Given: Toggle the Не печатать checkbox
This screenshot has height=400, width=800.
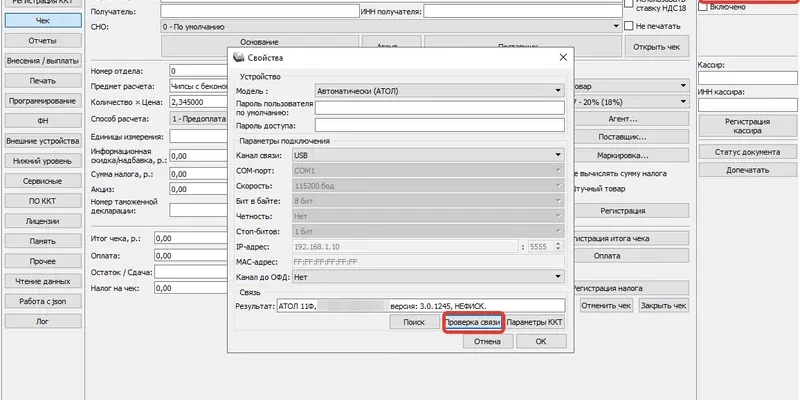Looking at the screenshot, I should point(627,26).
